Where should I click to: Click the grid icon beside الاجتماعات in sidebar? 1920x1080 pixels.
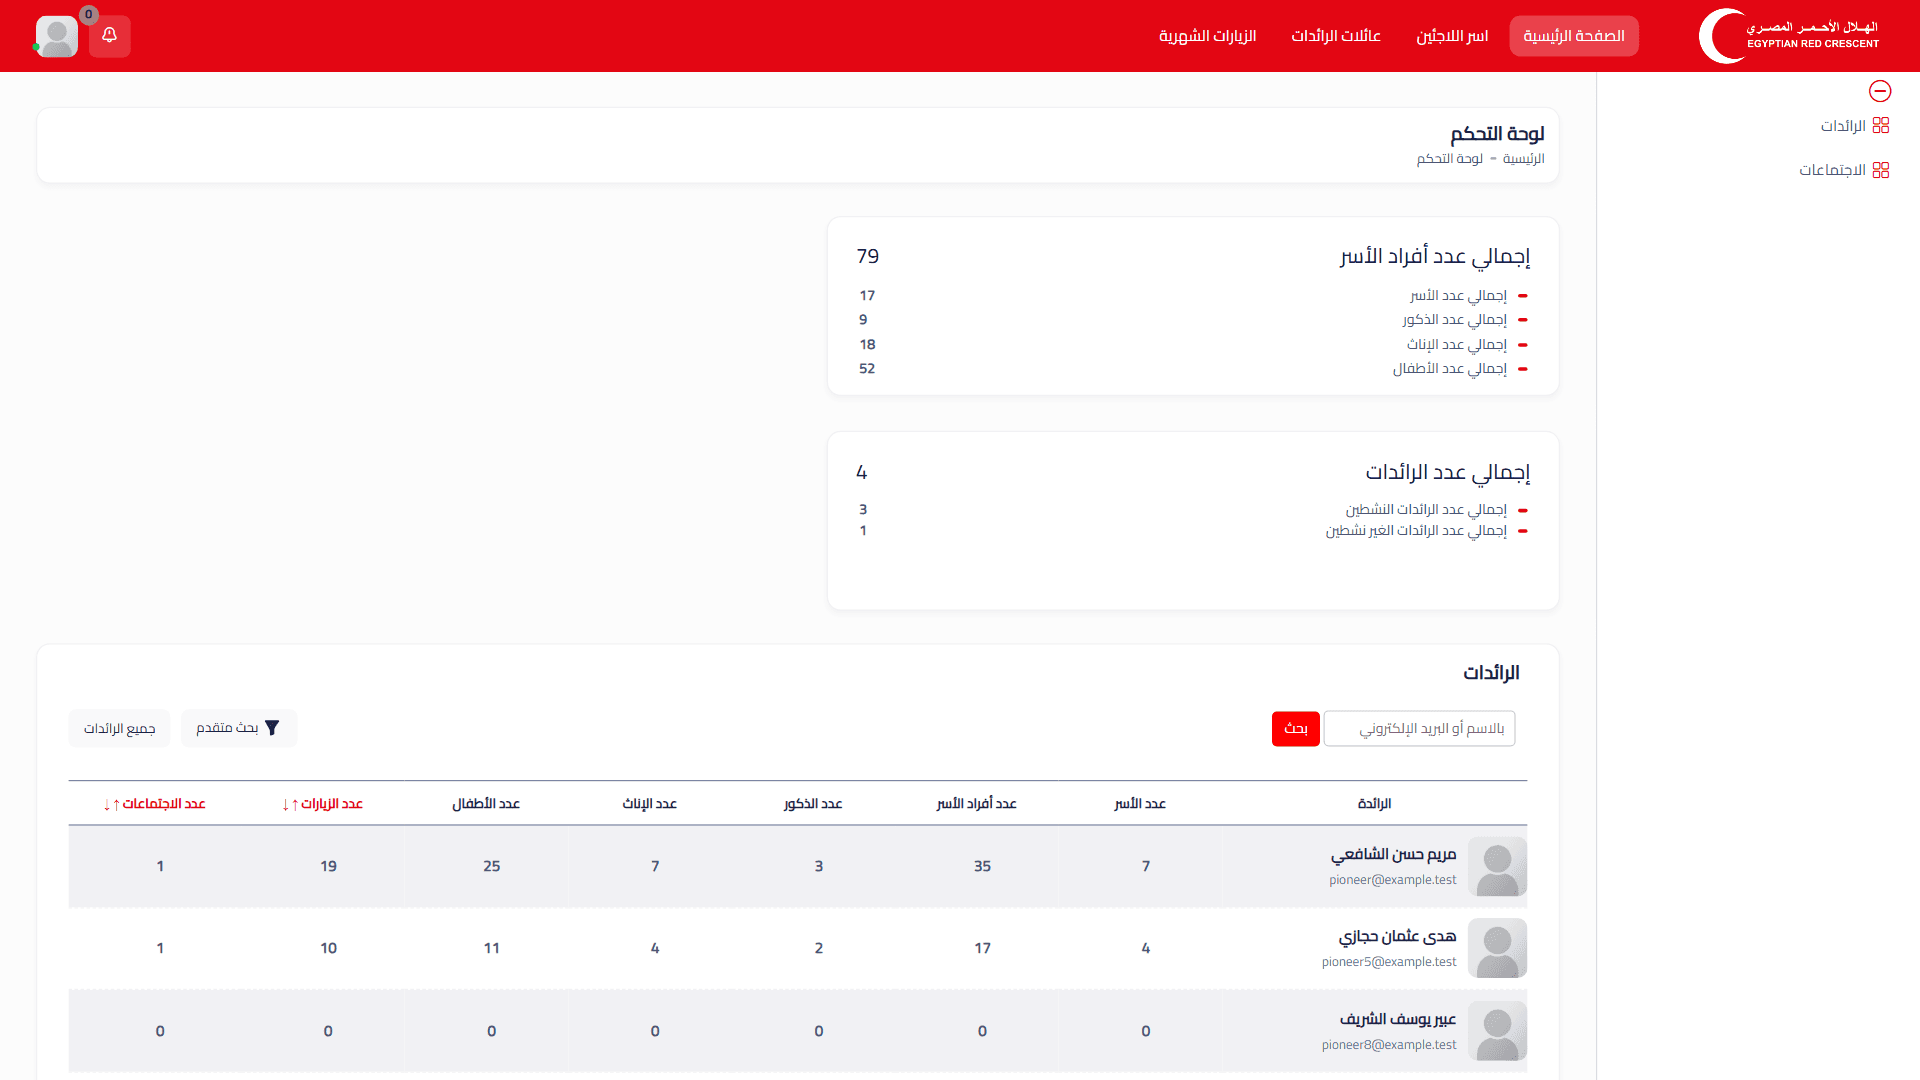click(1881, 170)
